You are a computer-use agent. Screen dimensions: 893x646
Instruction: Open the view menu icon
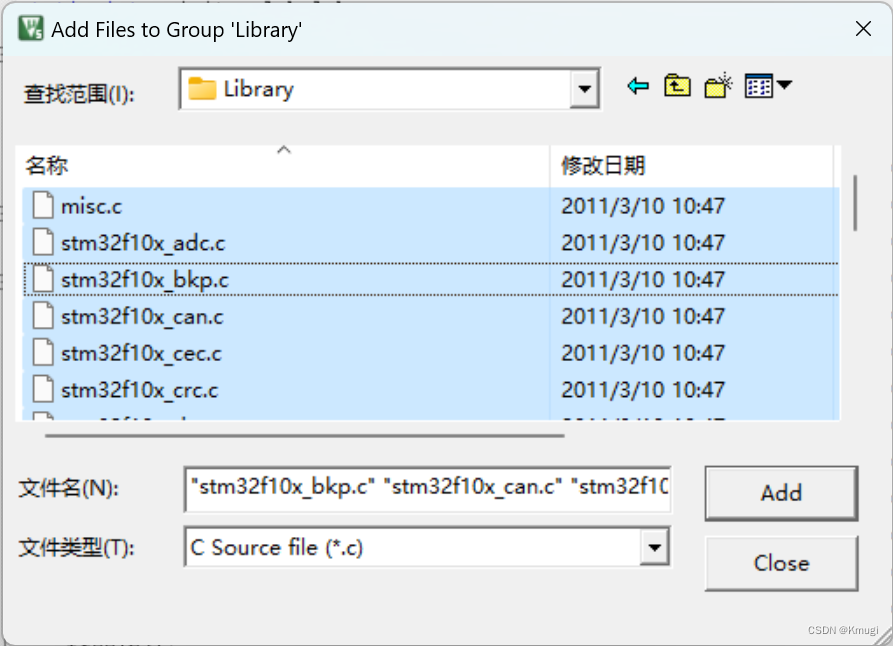point(759,87)
